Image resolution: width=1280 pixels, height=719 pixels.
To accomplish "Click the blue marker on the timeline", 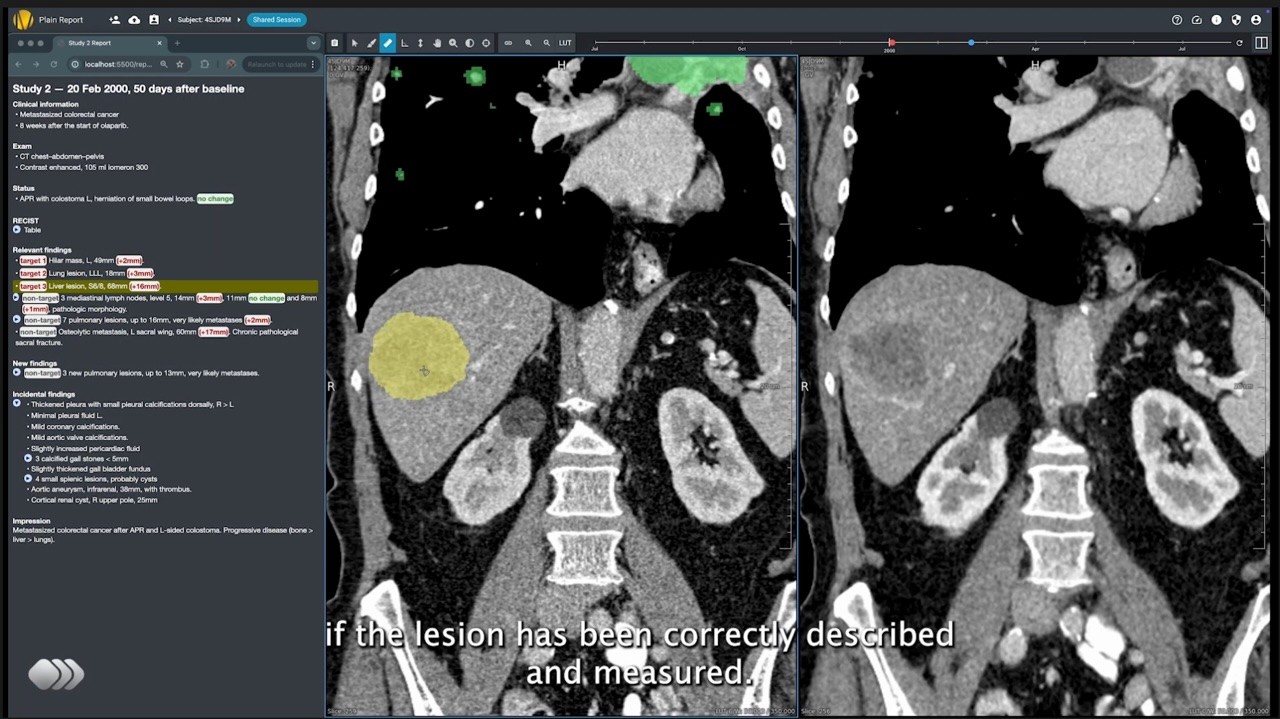I will [x=971, y=43].
